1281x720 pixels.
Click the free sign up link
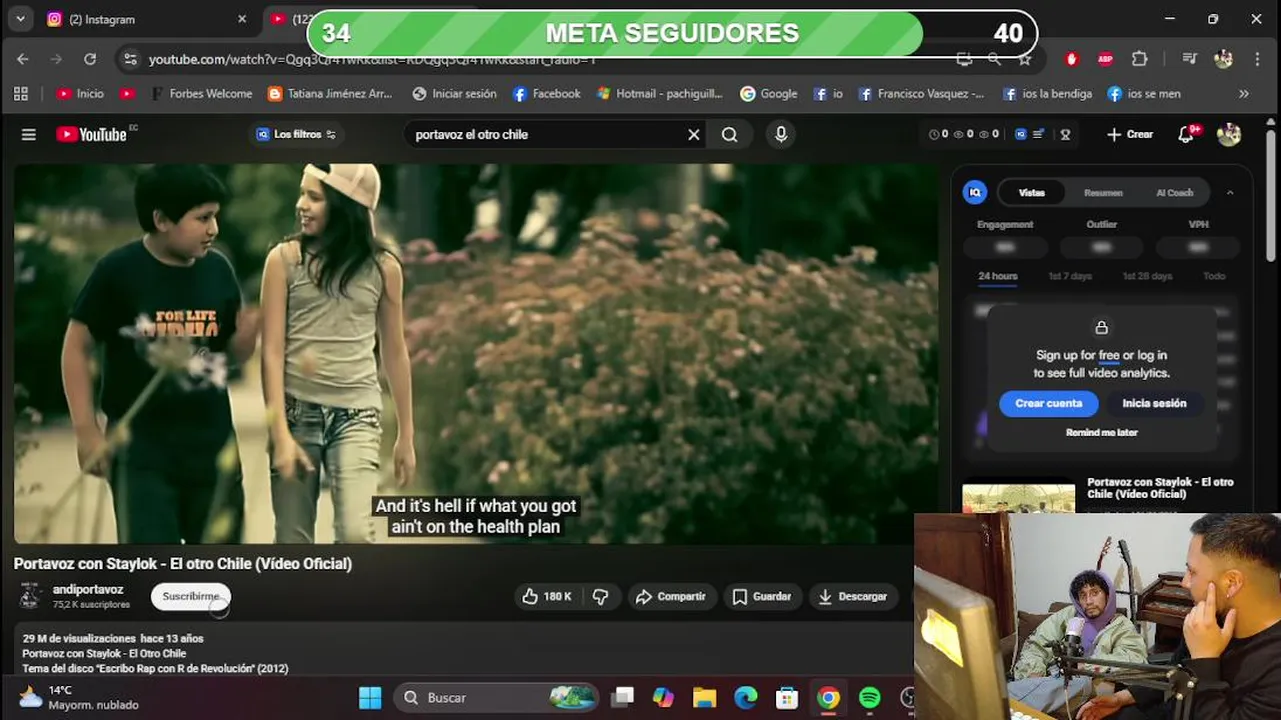tap(1109, 355)
